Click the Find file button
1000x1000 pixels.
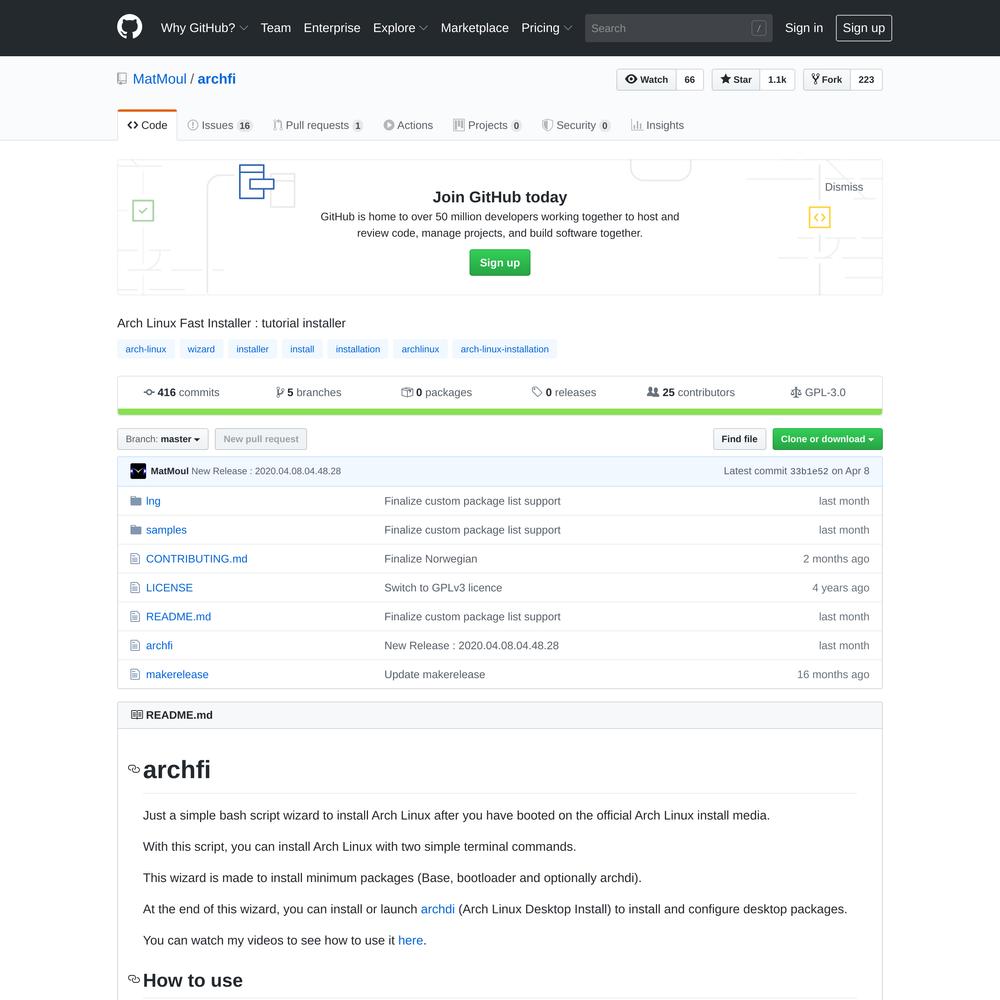point(739,439)
